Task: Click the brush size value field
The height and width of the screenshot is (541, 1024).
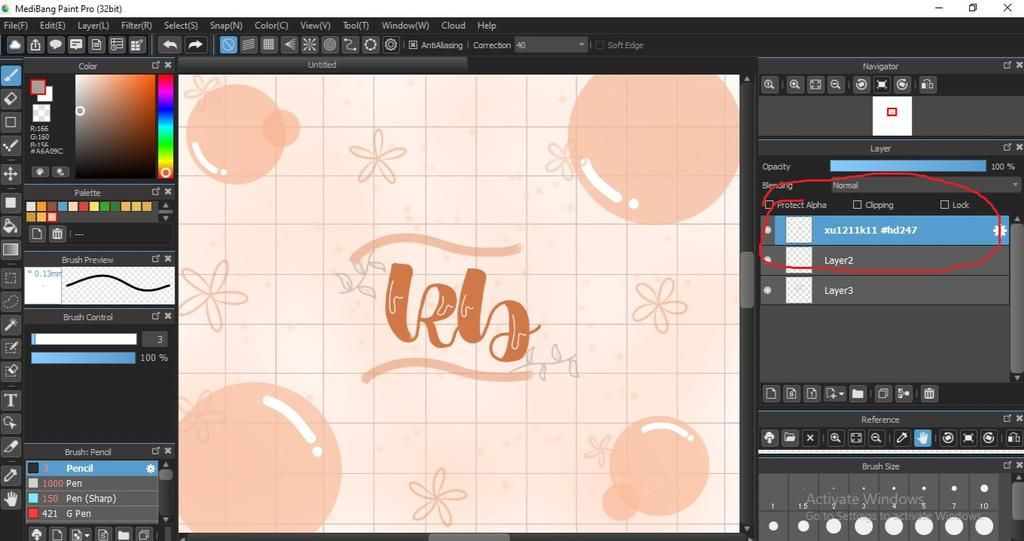Action: (154, 339)
